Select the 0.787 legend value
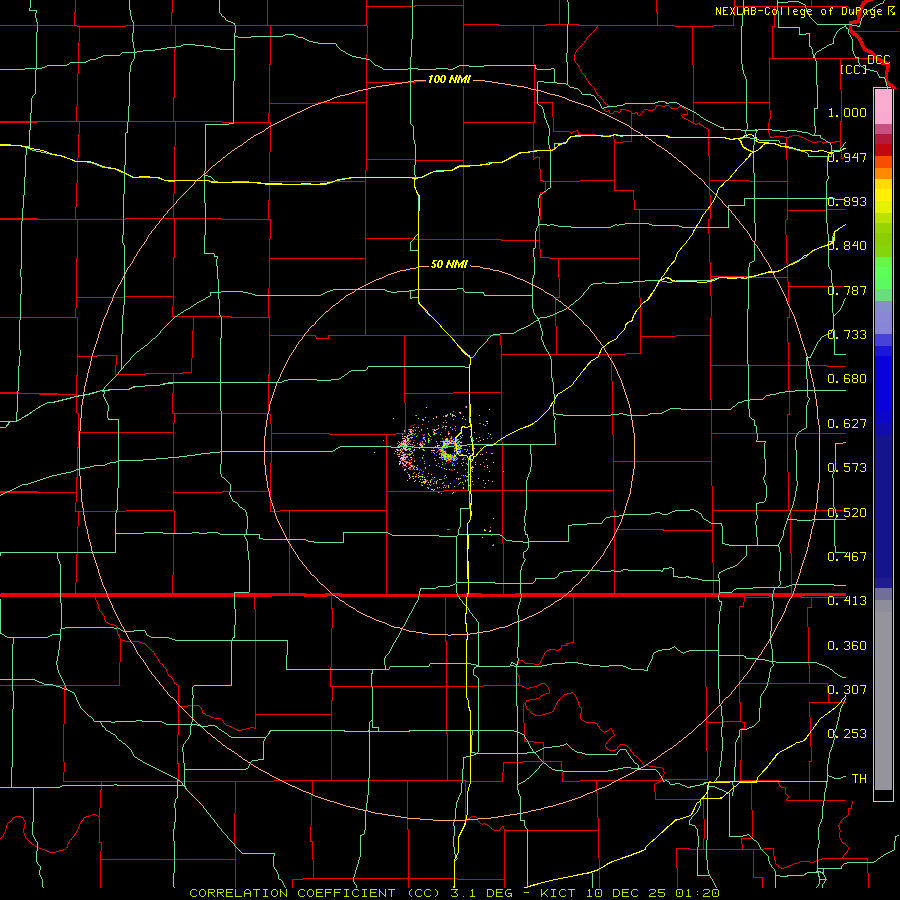The height and width of the screenshot is (900, 900). [847, 290]
